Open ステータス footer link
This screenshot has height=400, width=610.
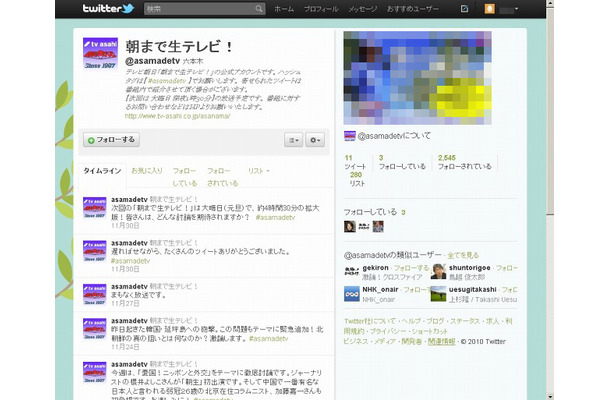click(x=465, y=321)
